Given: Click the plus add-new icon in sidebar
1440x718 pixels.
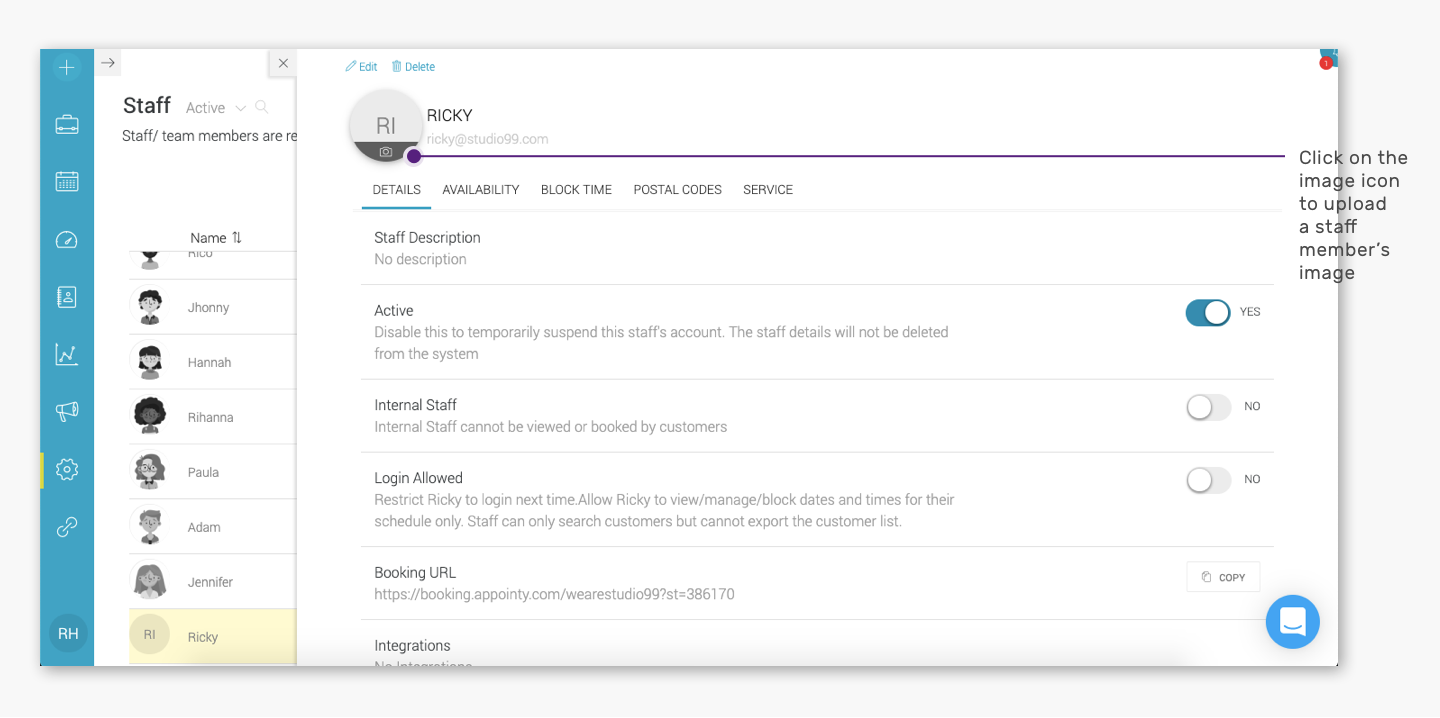Looking at the screenshot, I should (67, 68).
